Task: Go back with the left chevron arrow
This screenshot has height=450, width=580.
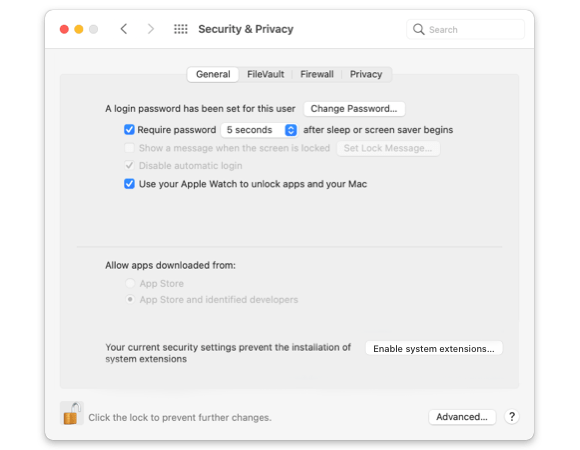Action: (124, 29)
